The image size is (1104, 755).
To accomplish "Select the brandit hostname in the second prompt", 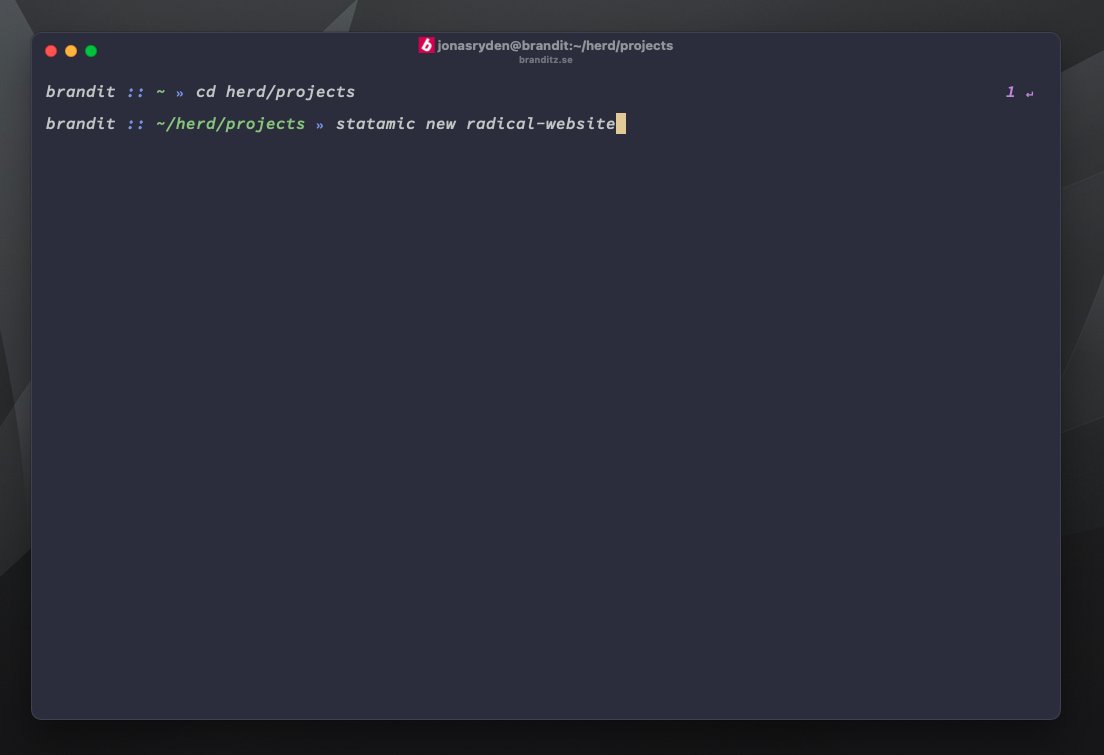I will [x=80, y=124].
